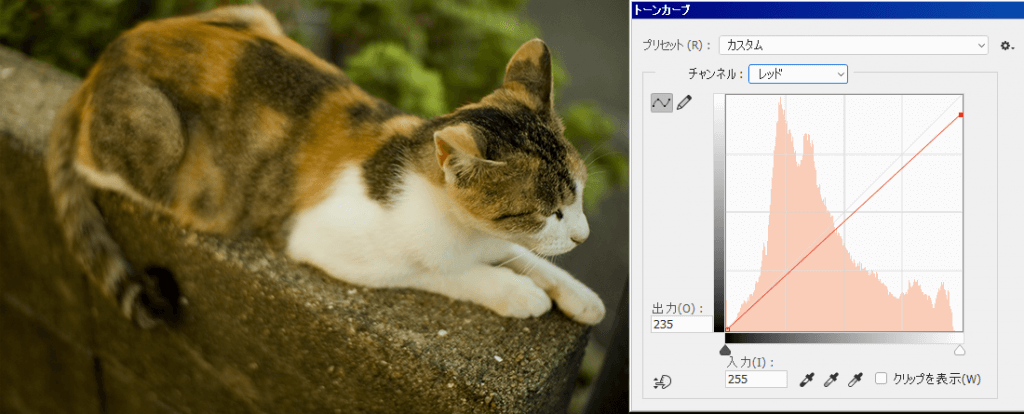The height and width of the screenshot is (414, 1024).
Task: Pick the white point eyedropper
Action: coord(855,379)
